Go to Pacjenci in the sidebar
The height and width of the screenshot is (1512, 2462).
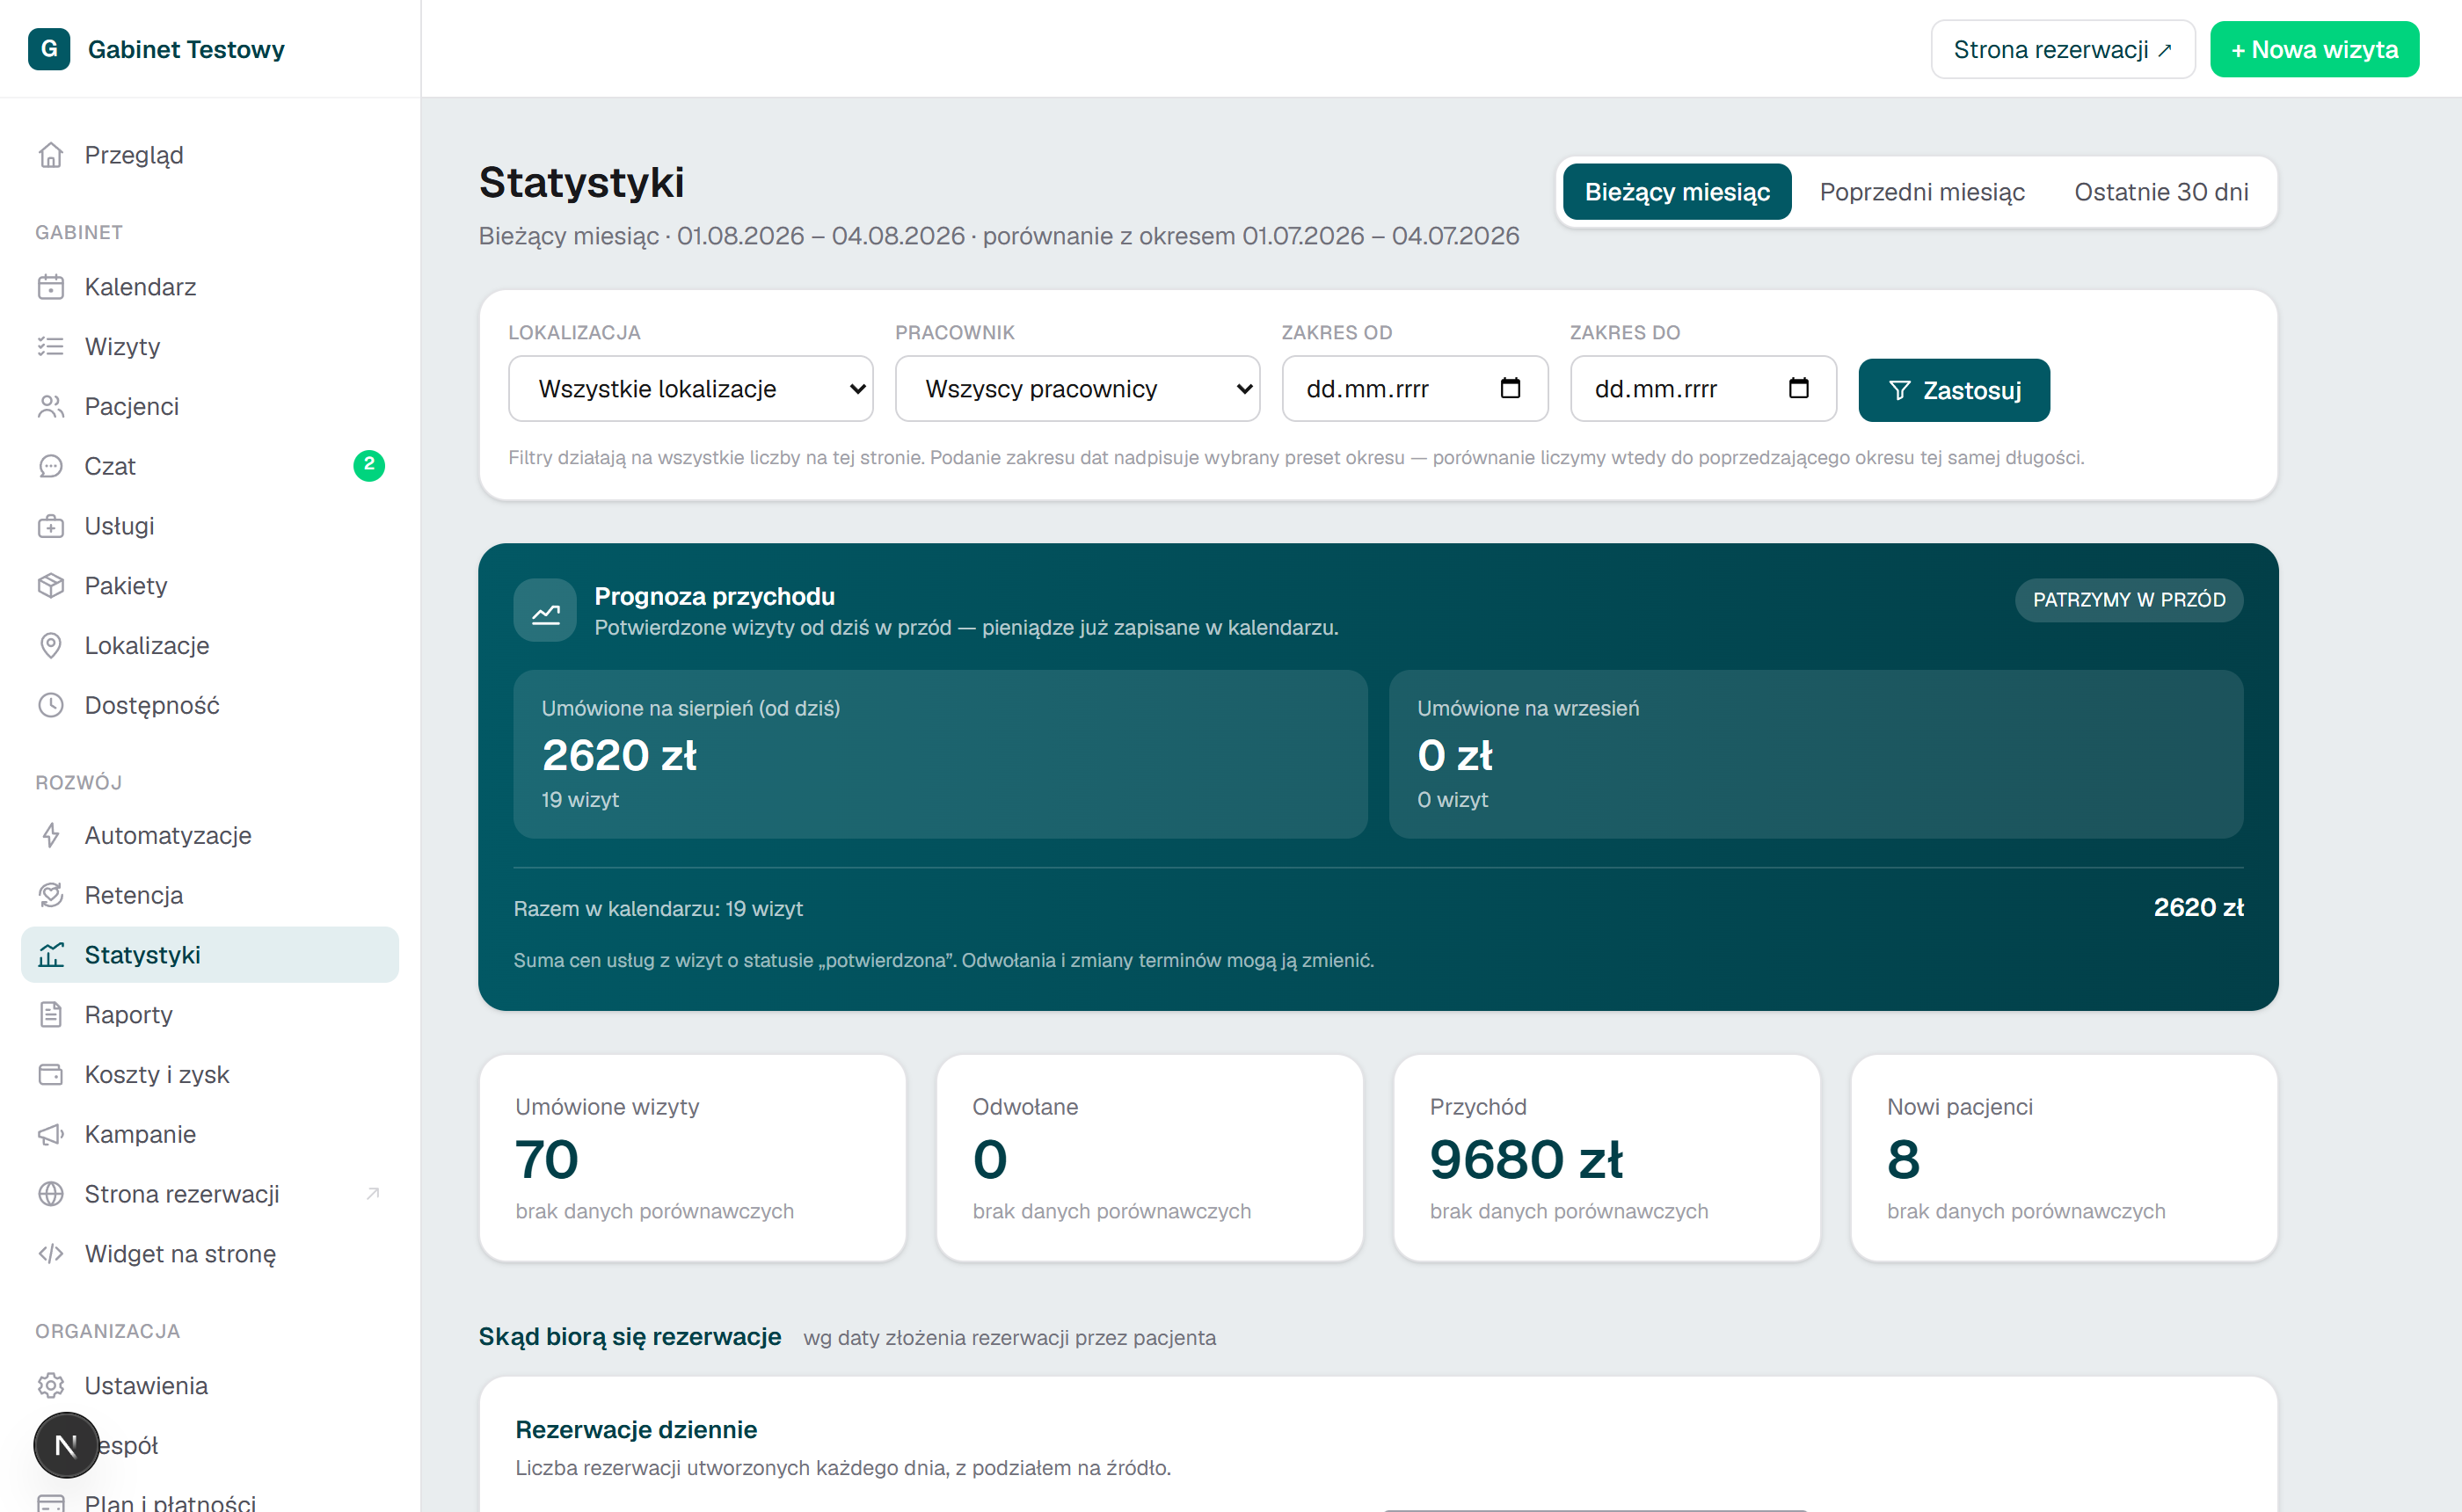coord(210,407)
